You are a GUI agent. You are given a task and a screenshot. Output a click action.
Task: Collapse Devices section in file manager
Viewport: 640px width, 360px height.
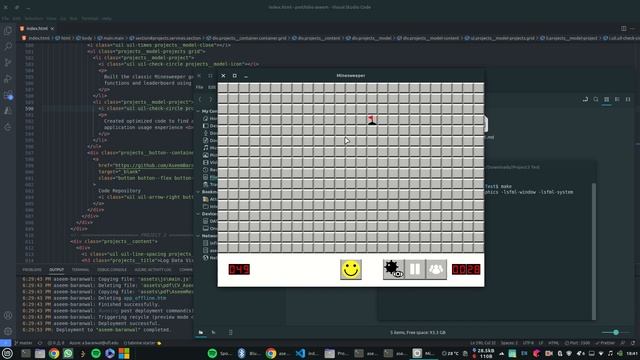199,214
